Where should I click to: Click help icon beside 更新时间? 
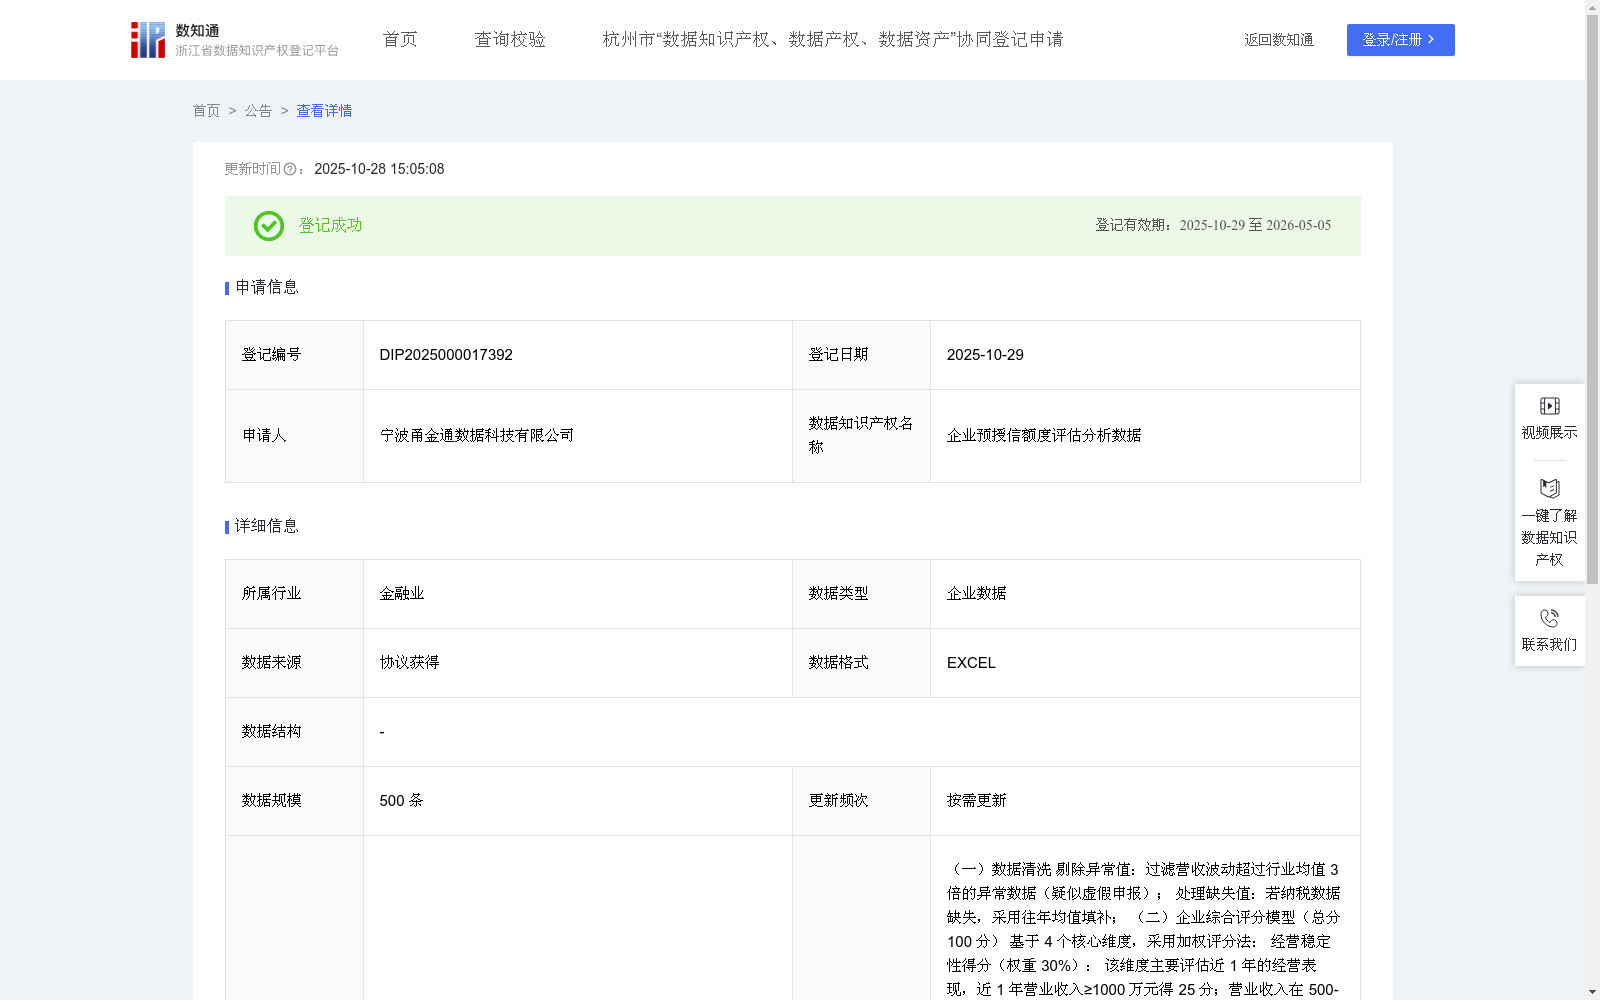tap(290, 170)
